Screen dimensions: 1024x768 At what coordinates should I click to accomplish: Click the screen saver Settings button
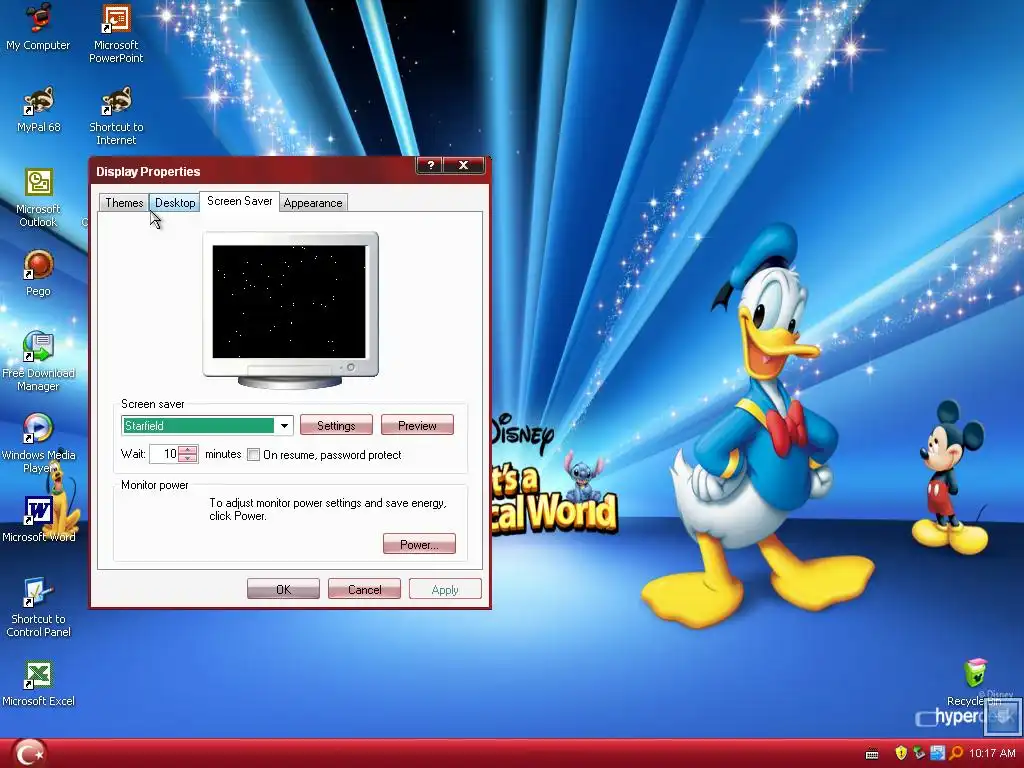tap(336, 425)
